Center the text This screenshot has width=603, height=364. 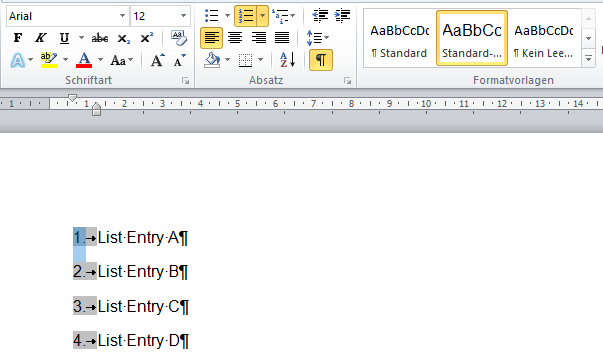pyautogui.click(x=235, y=38)
